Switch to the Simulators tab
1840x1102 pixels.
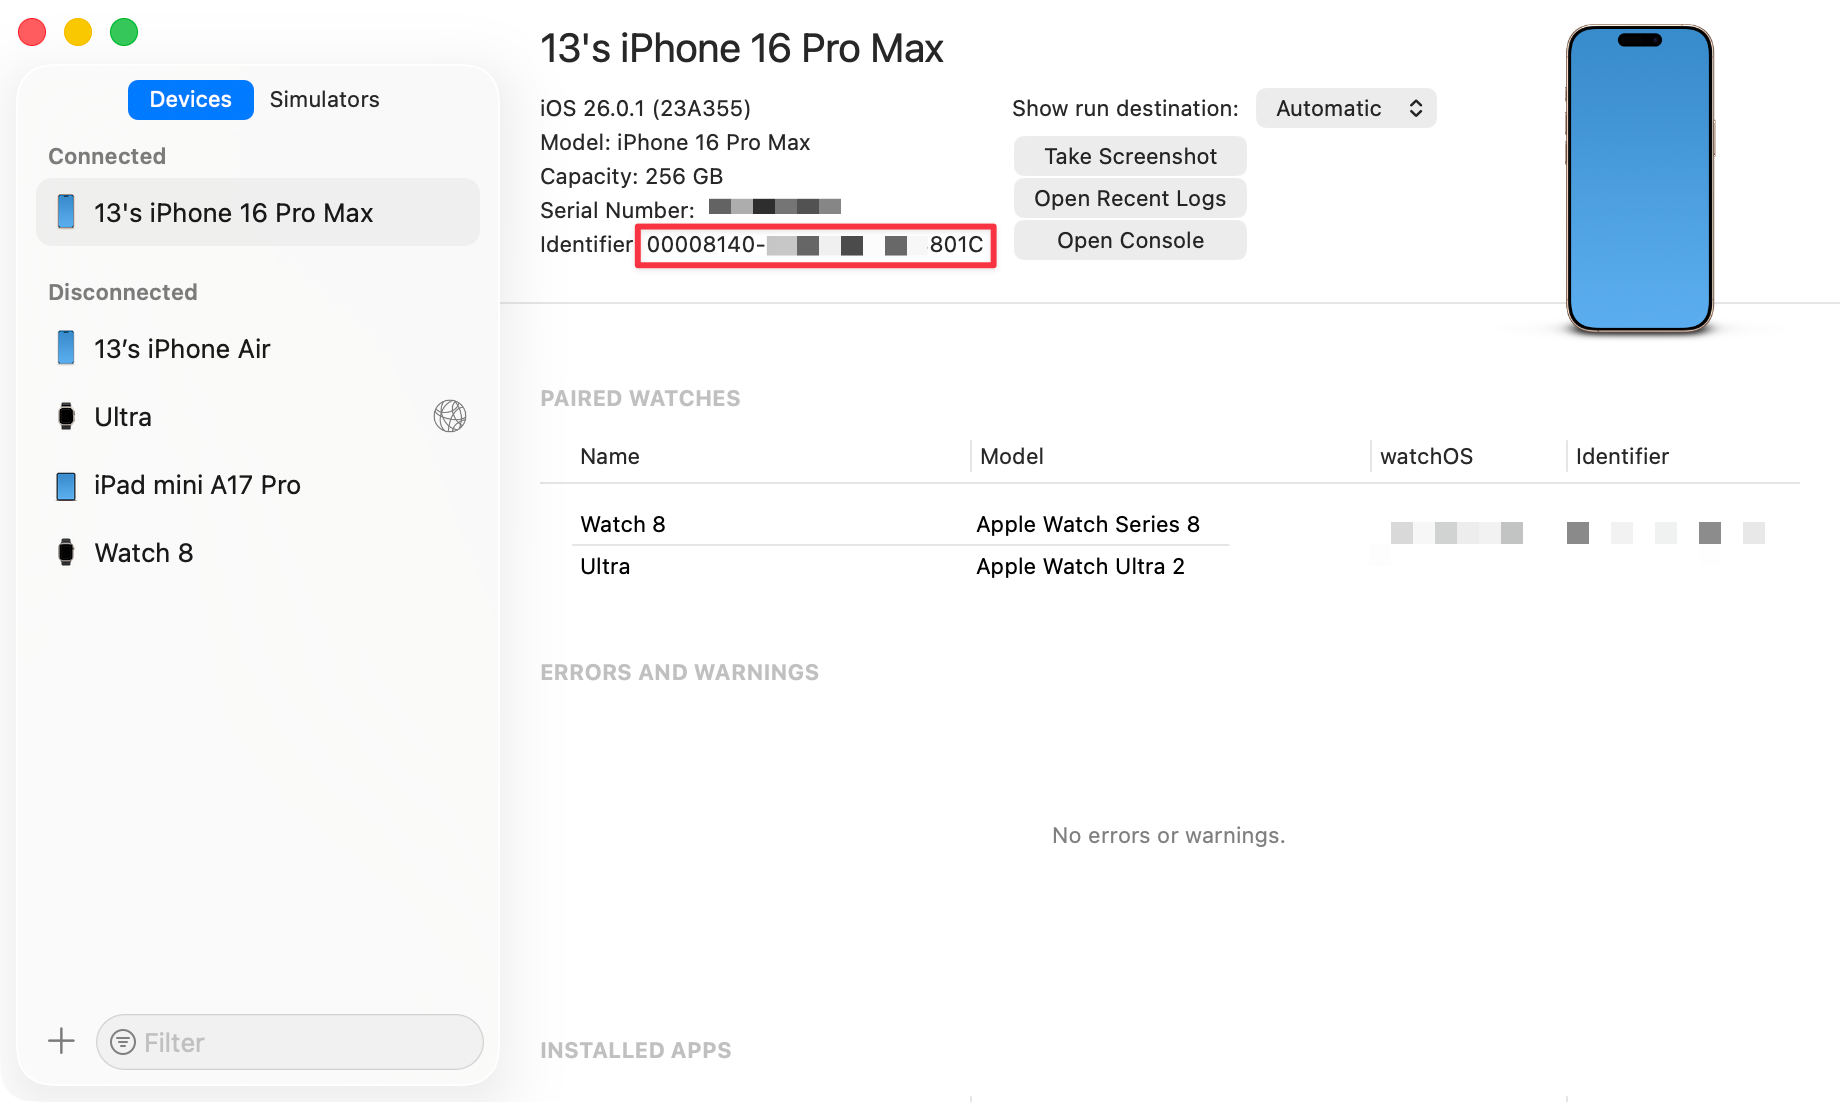(x=324, y=100)
